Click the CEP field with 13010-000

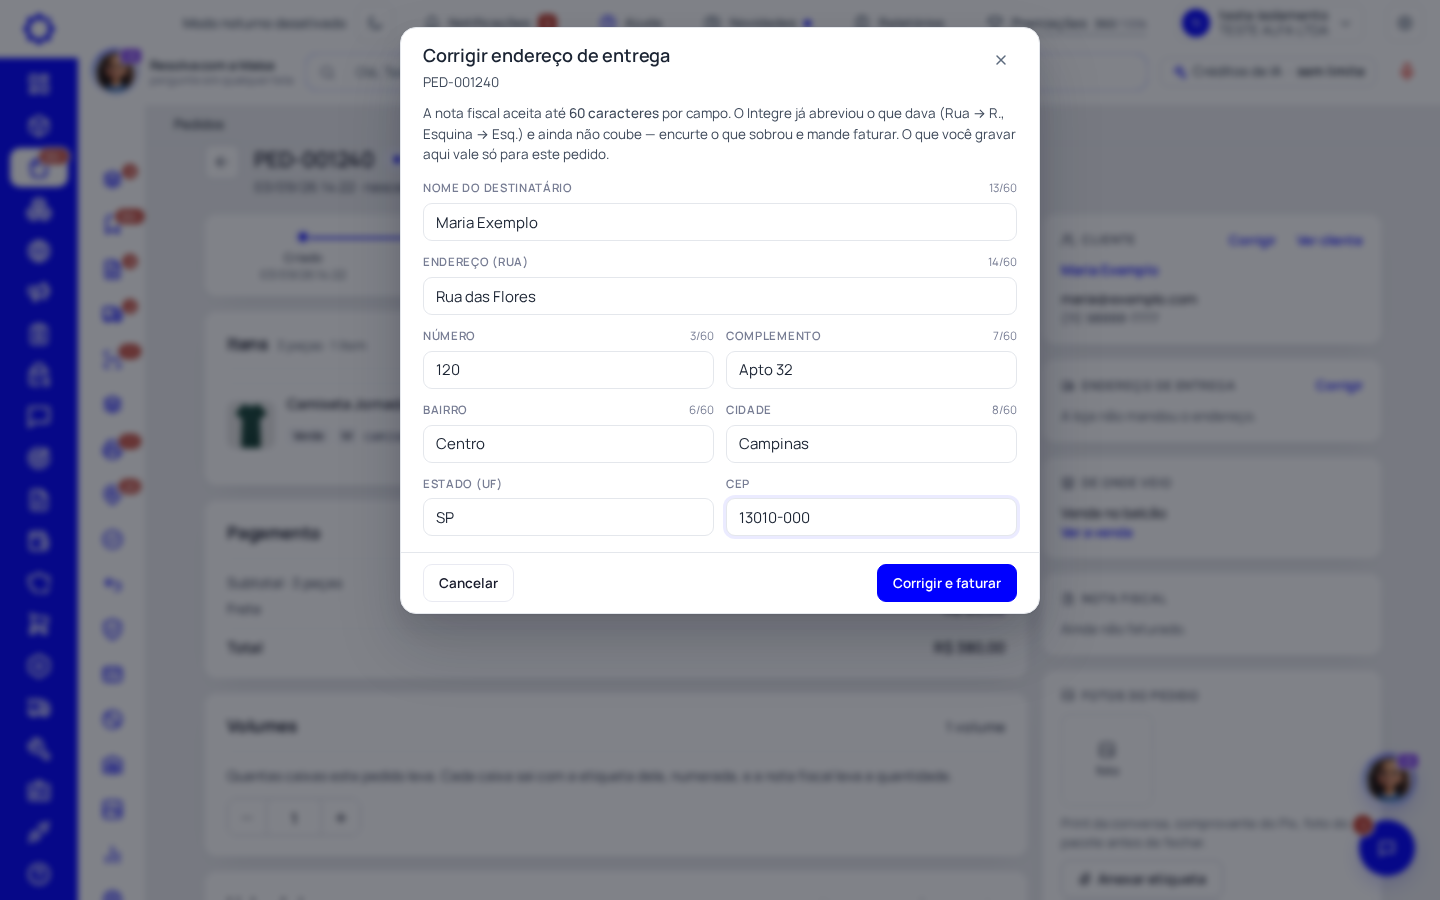pyautogui.click(x=871, y=517)
